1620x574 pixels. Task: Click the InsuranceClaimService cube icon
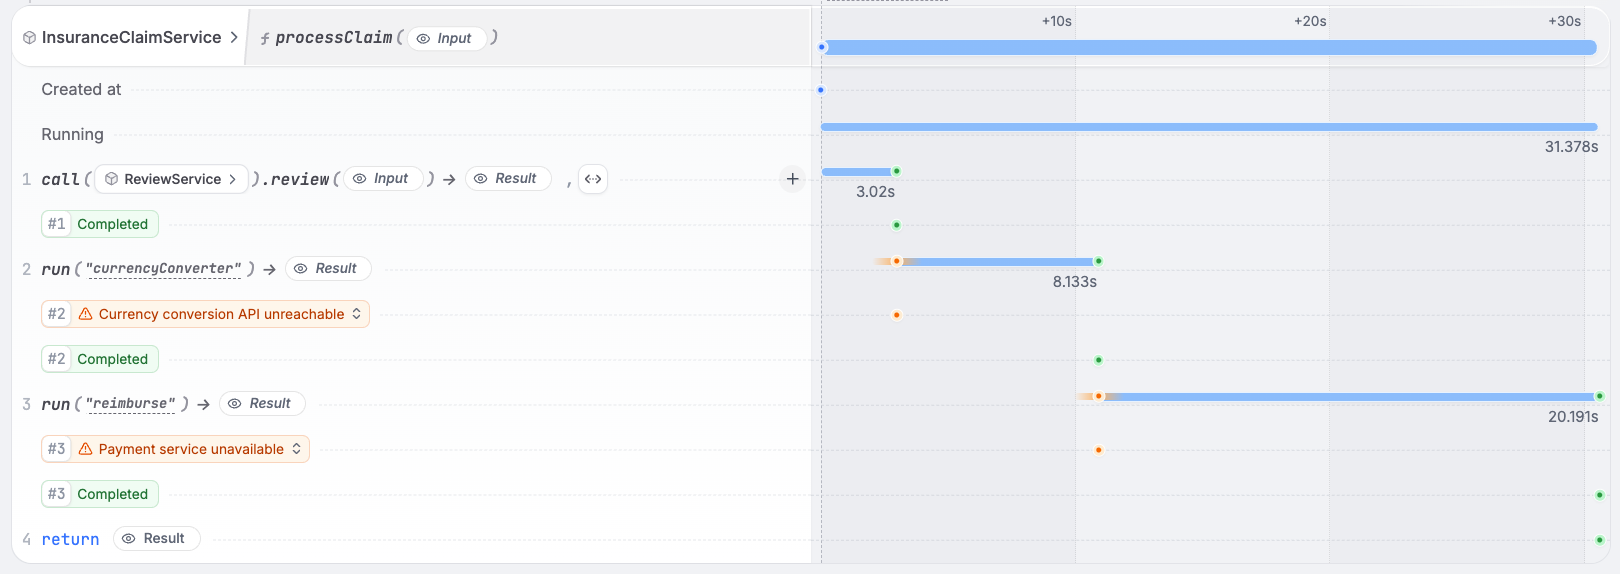click(29, 38)
